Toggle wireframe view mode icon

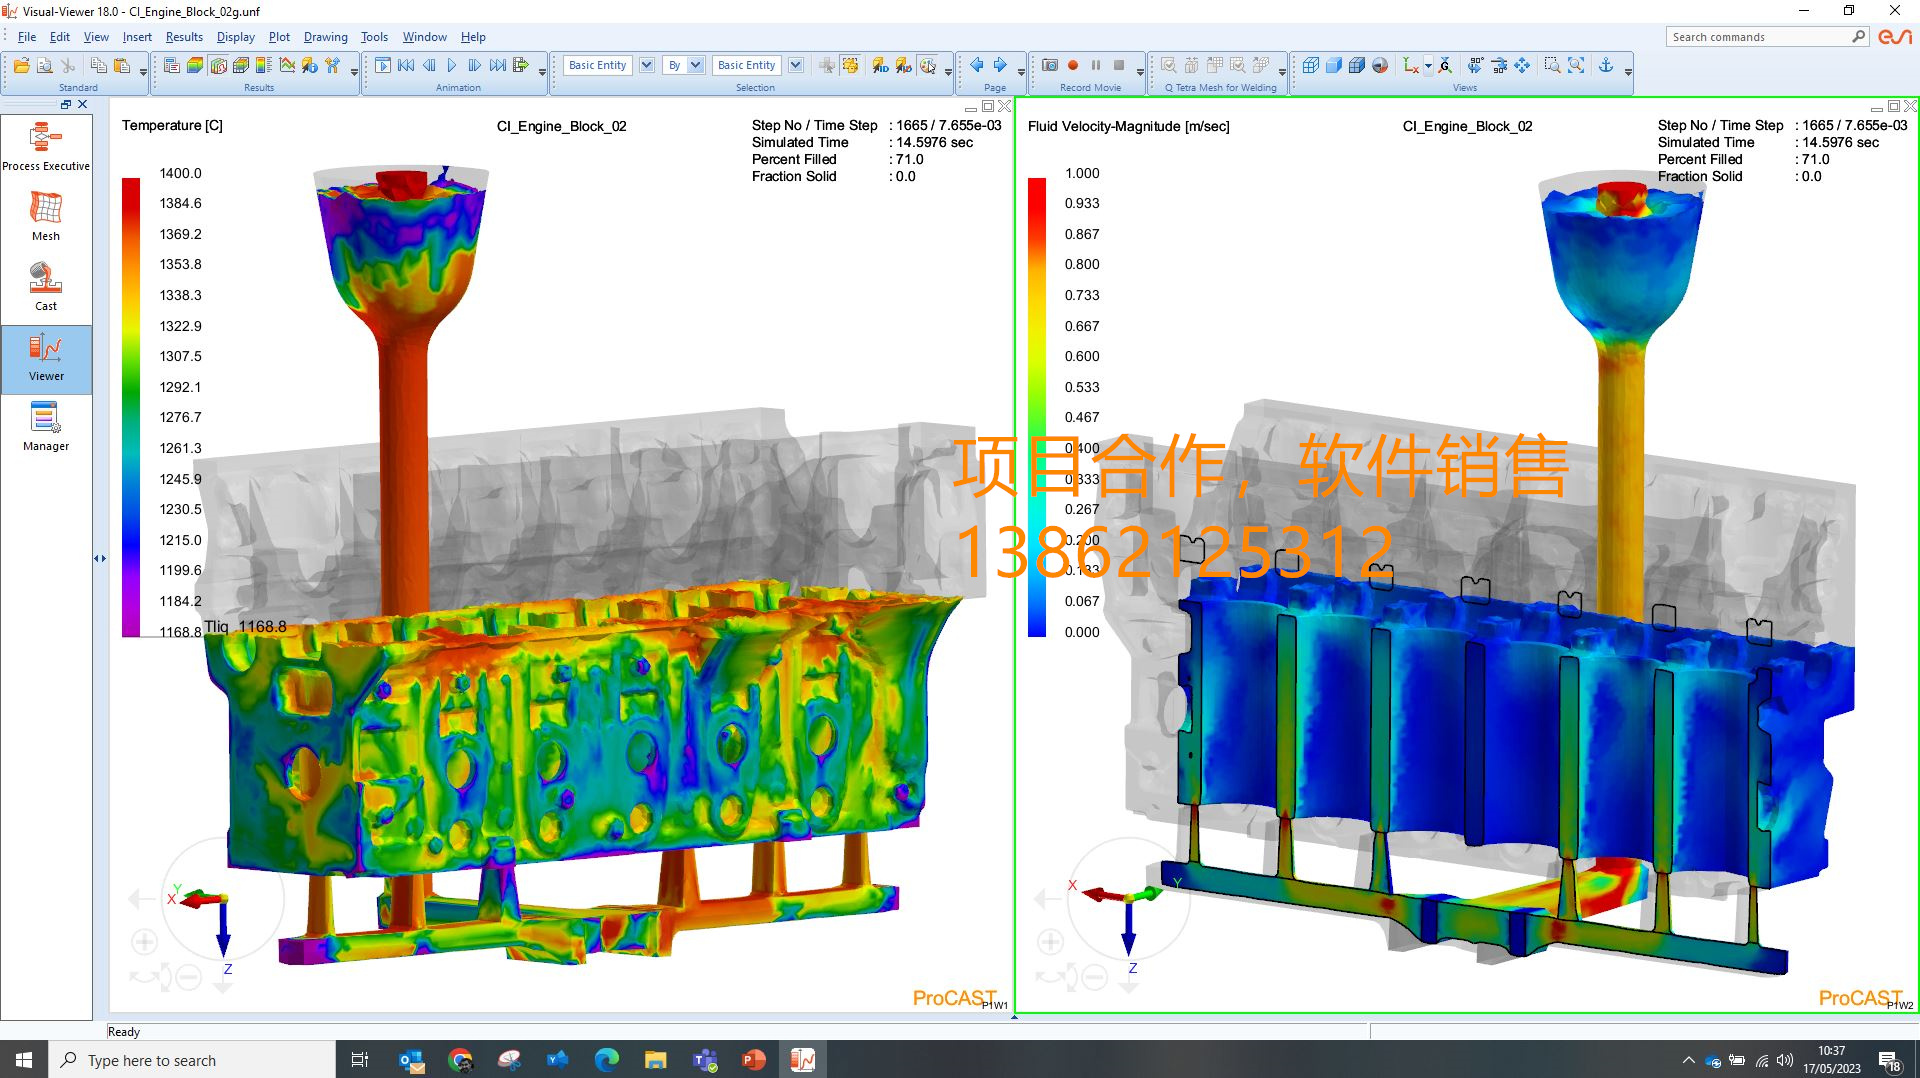pos(1311,65)
